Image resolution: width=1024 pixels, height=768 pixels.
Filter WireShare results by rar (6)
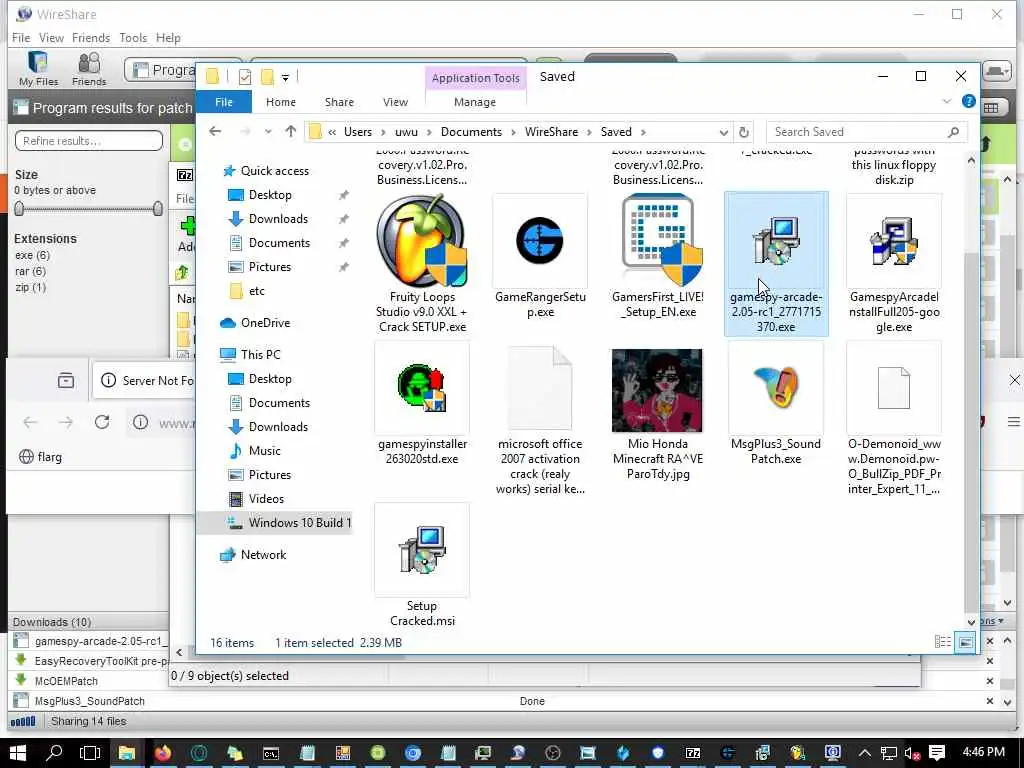[x=31, y=271]
